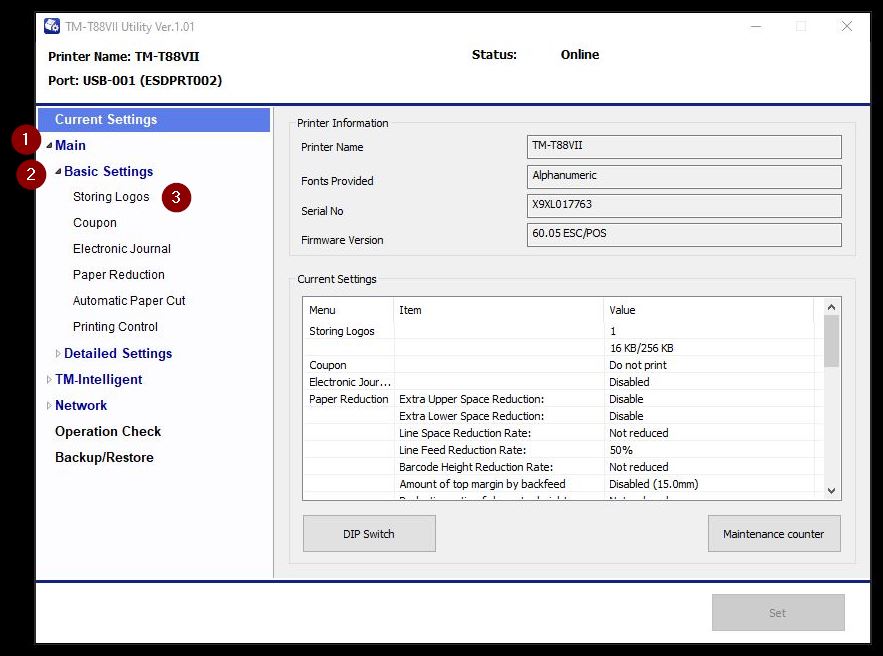883x656 pixels.
Task: Click the TM-T88VII Utility app icon
Action: pyautogui.click(x=52, y=26)
